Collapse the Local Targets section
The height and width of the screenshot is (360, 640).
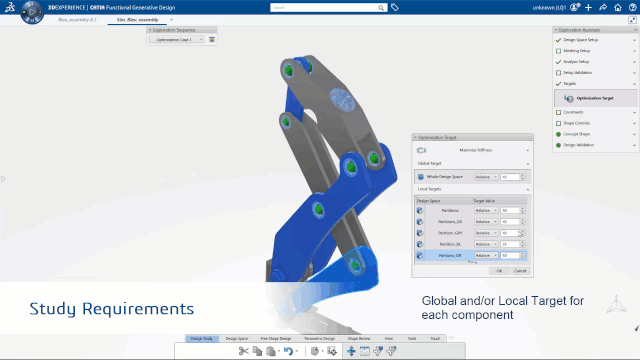[x=527, y=189]
